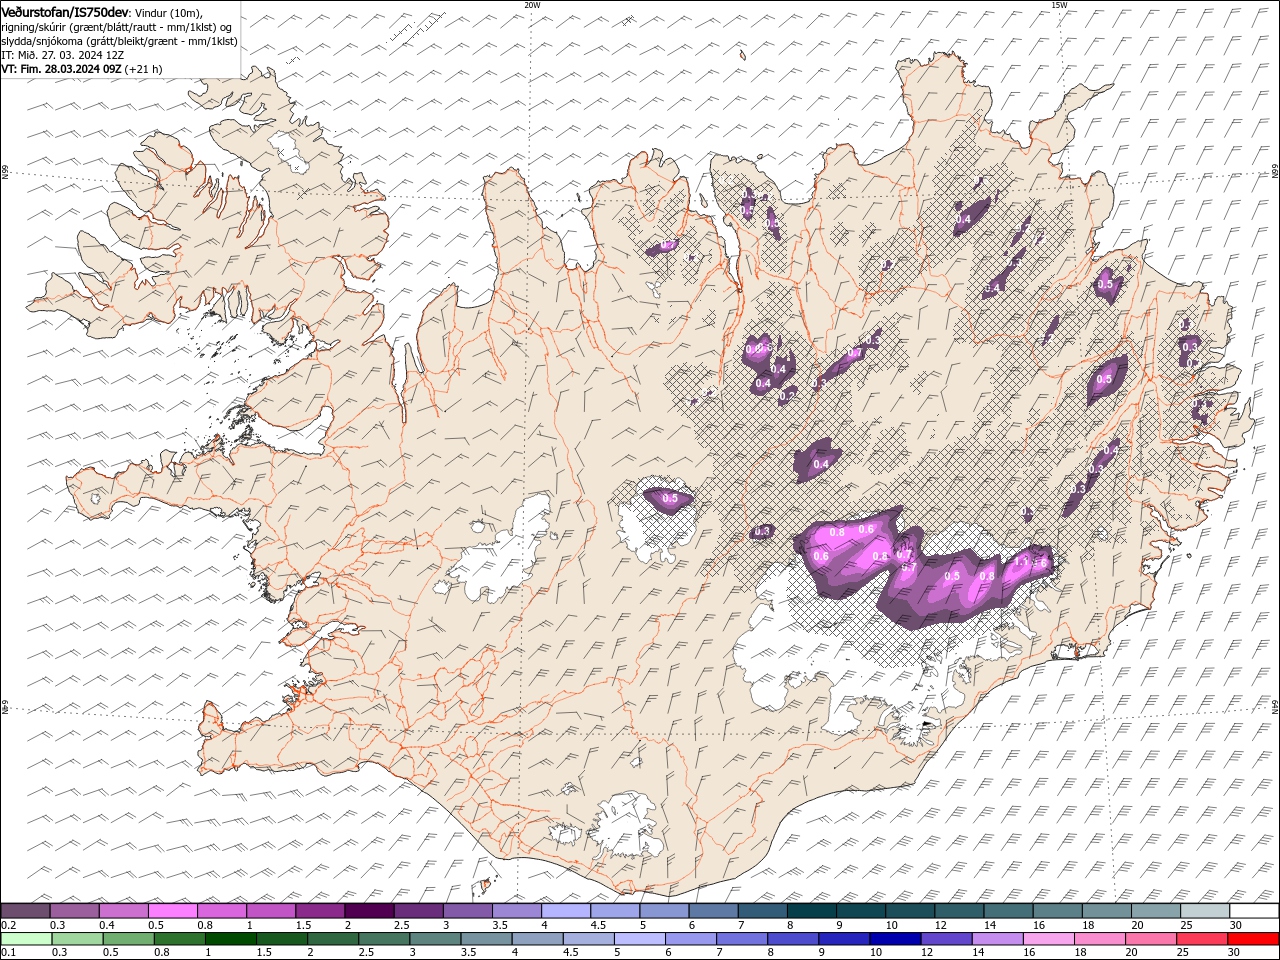1280x960 pixels.
Task: Click the crimson swatch at 25 in lower legend
Action: pyautogui.click(x=1202, y=939)
